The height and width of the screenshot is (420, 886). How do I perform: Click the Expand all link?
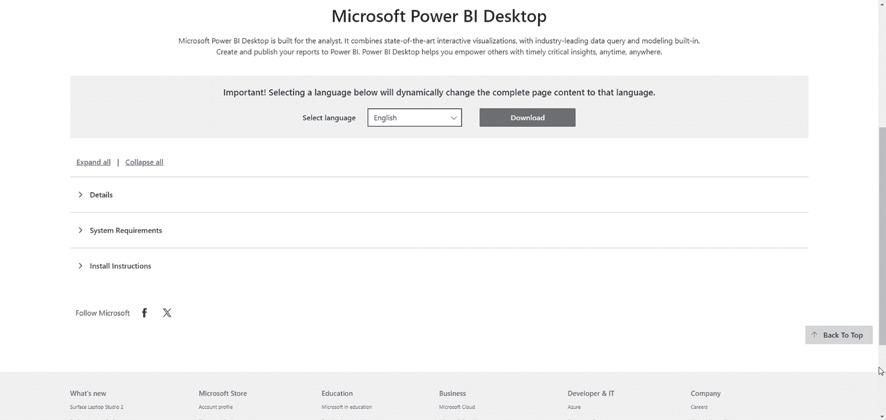pos(93,162)
